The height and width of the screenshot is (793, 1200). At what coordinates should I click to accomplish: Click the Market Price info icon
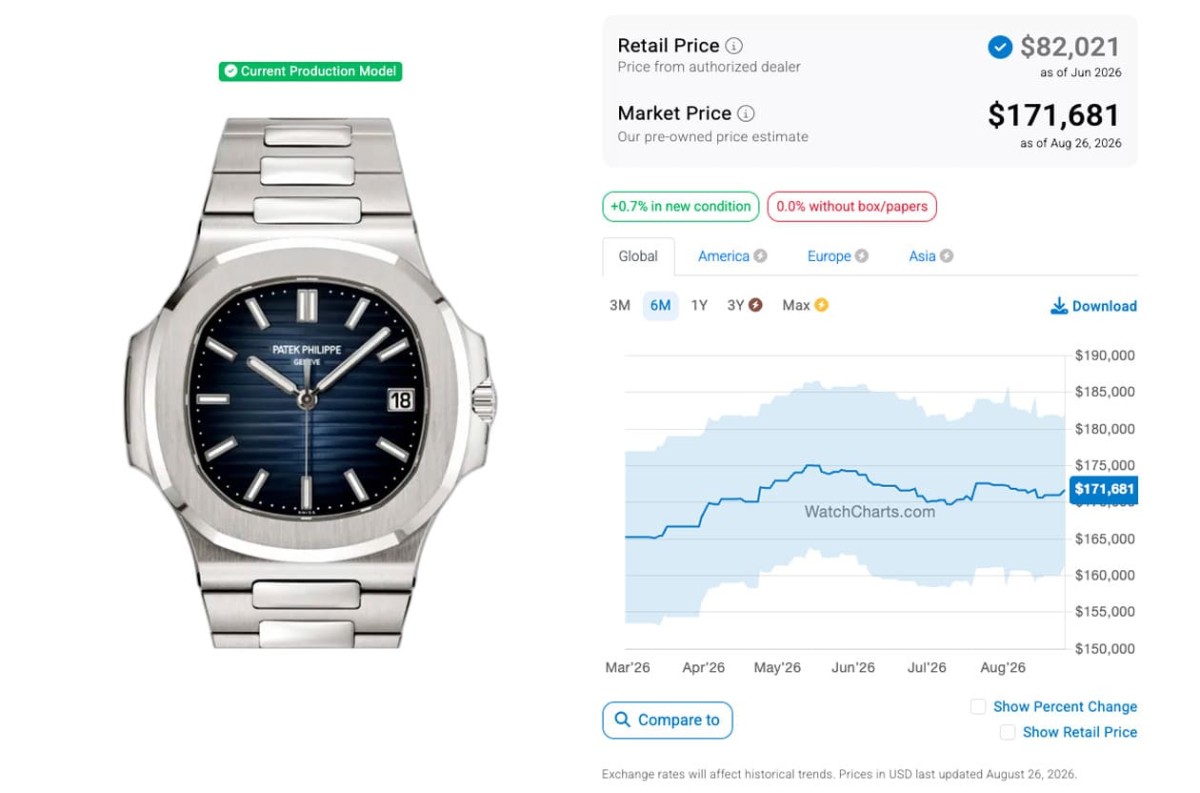(x=746, y=114)
